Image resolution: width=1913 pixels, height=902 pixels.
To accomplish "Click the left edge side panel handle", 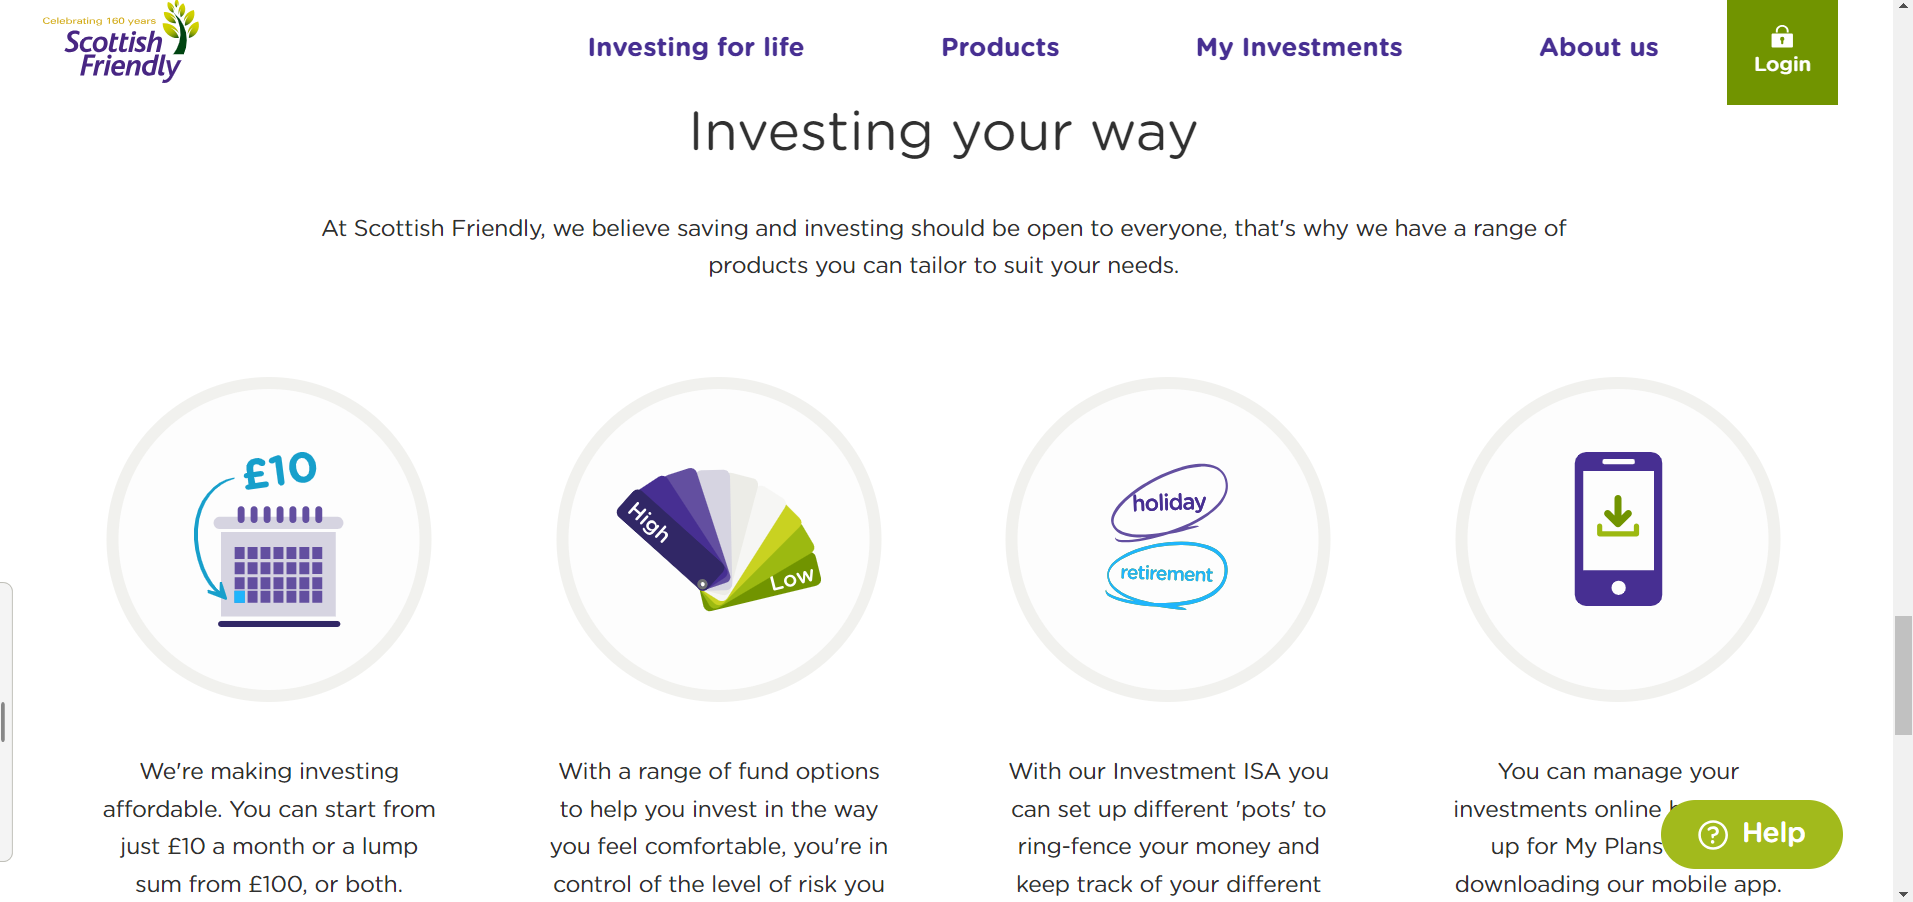I will point(5,722).
